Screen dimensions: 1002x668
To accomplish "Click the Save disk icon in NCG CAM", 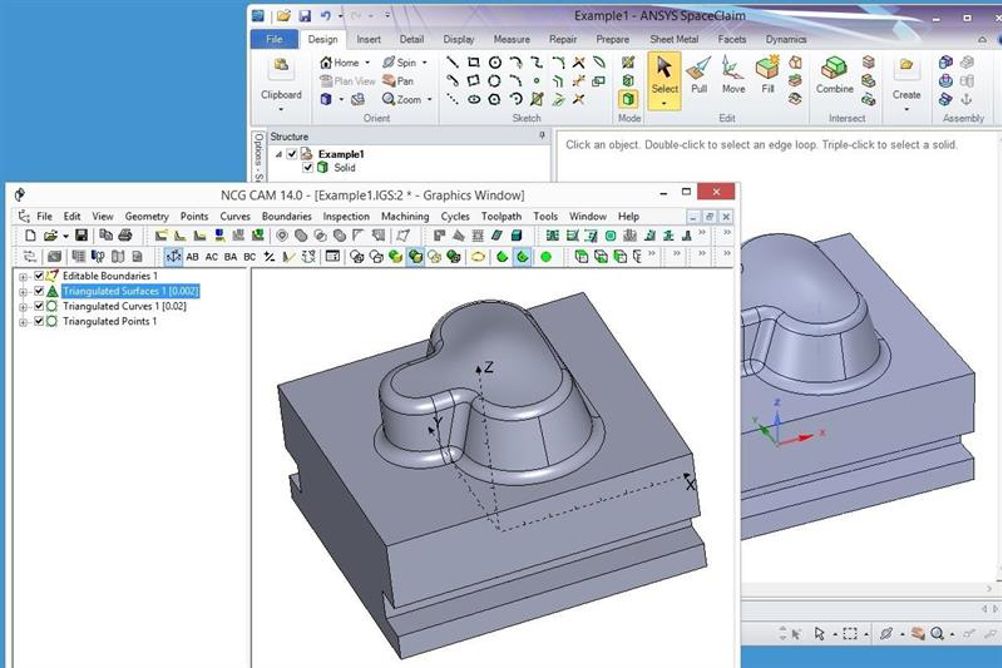I will [81, 236].
